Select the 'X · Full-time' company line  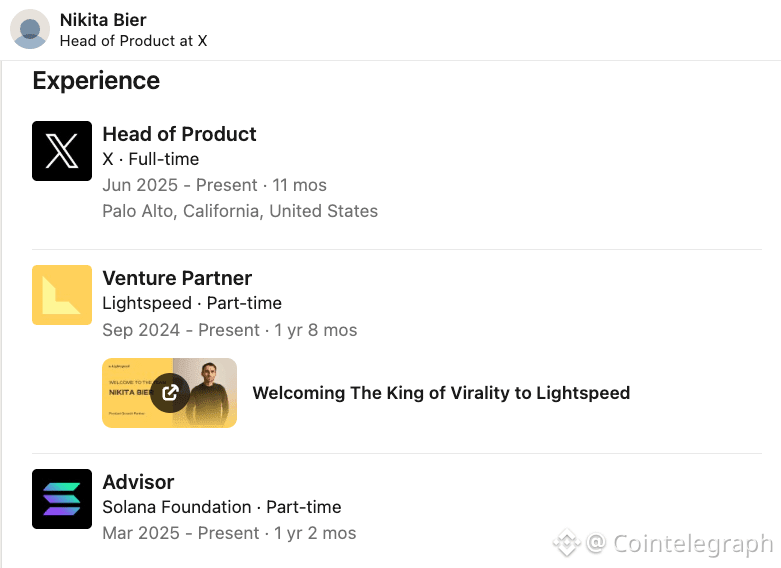coord(151,159)
